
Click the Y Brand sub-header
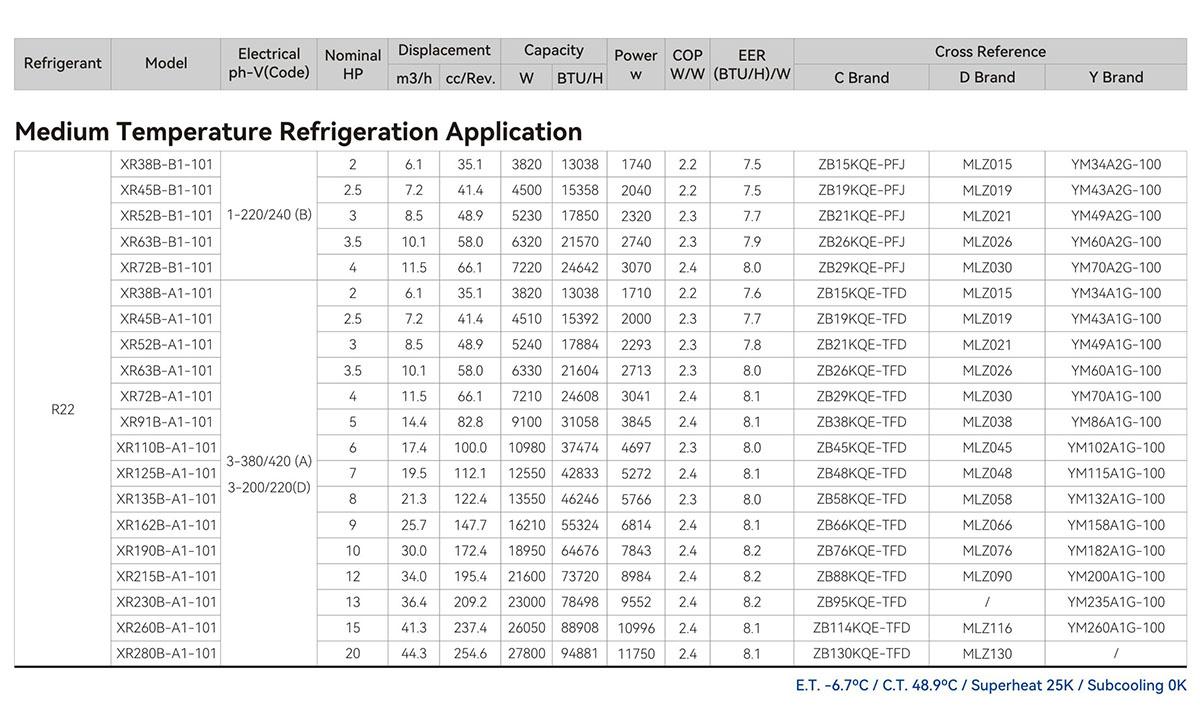[x=1116, y=78]
